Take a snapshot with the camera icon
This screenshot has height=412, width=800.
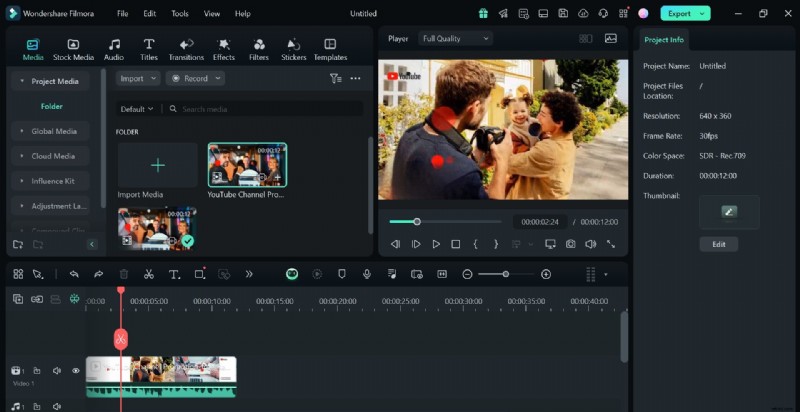point(570,244)
